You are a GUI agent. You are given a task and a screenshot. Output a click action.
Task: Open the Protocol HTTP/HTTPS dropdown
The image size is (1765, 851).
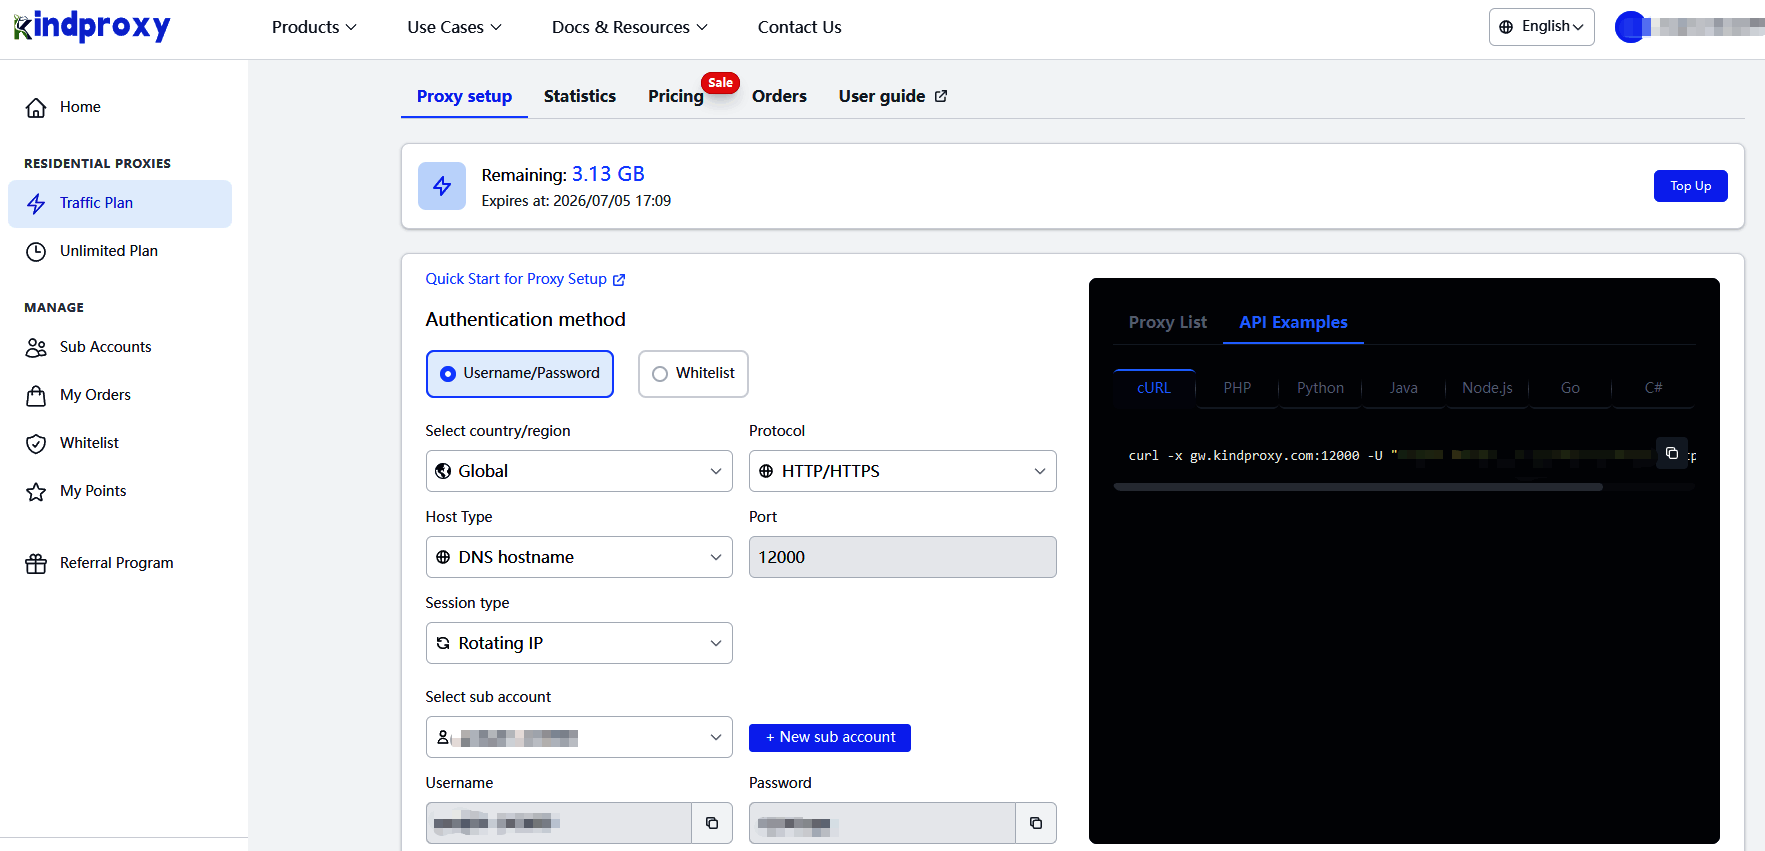click(902, 471)
